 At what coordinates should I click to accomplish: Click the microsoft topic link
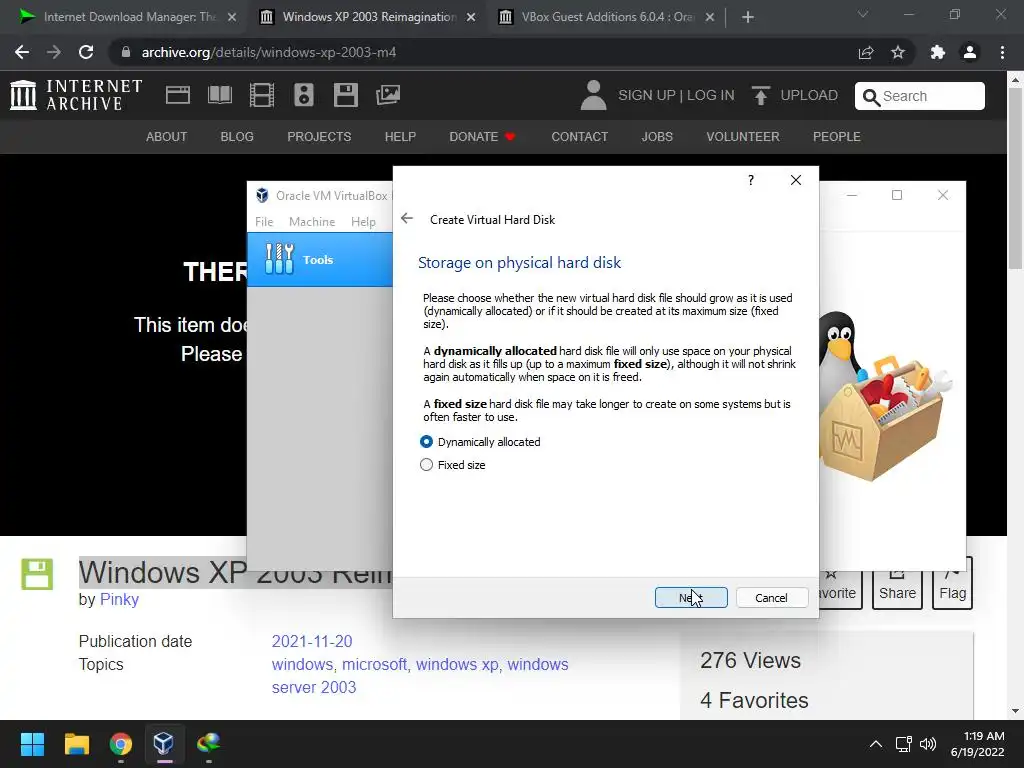click(x=374, y=664)
